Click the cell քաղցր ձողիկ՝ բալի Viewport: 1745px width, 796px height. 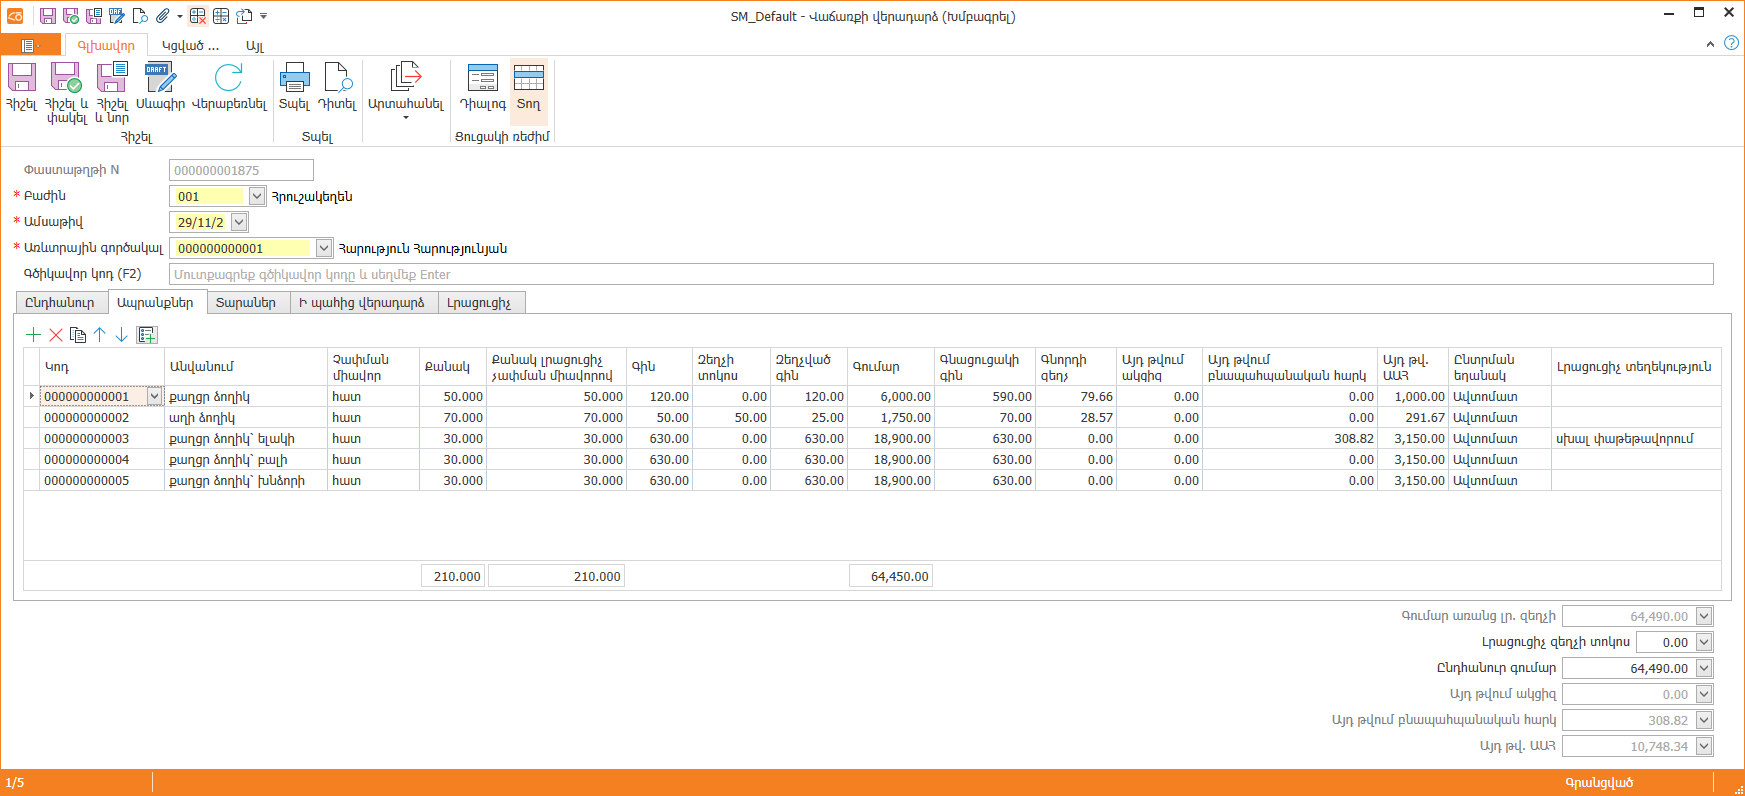point(246,460)
